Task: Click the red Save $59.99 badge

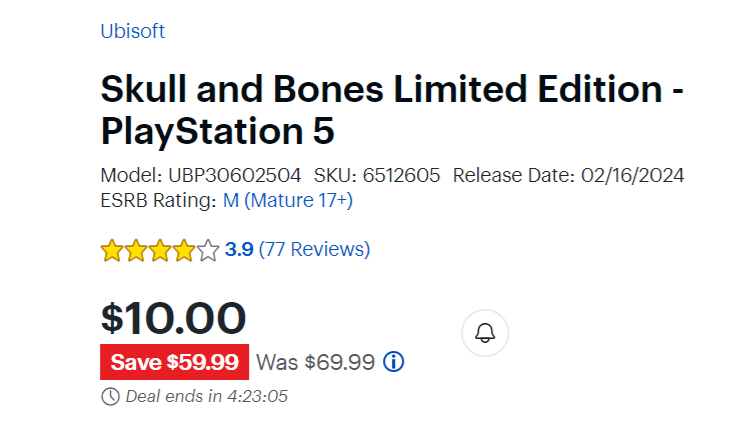Action: pyautogui.click(x=174, y=361)
